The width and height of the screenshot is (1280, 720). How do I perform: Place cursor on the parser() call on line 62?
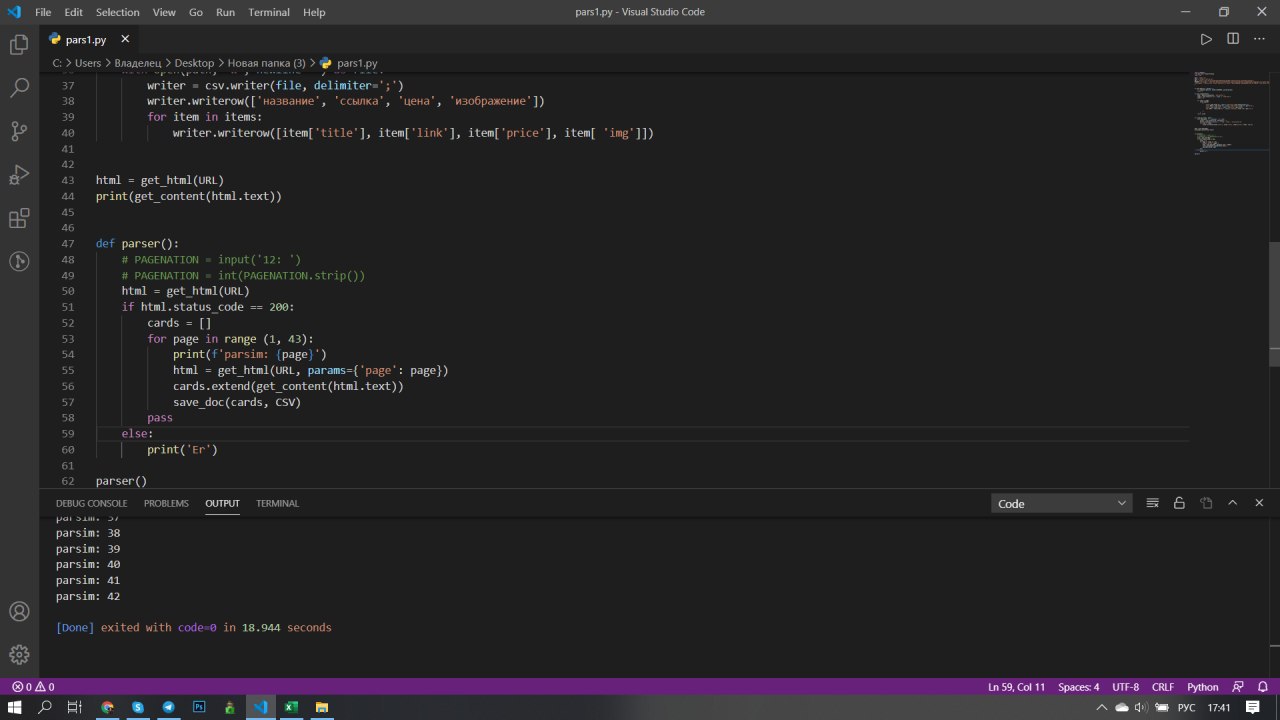pyautogui.click(x=121, y=481)
